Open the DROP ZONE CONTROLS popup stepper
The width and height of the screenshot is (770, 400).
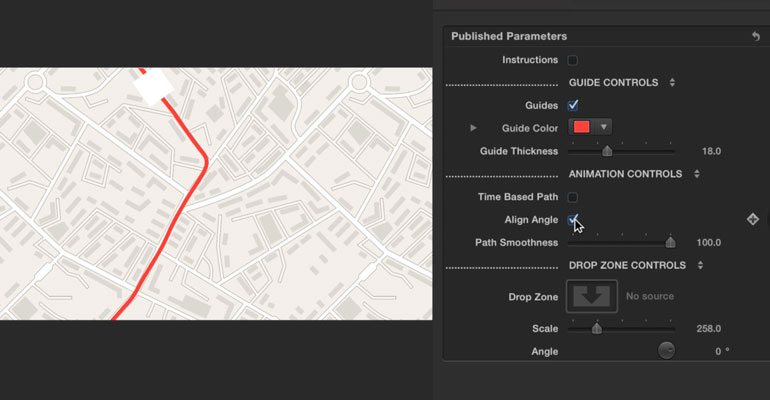point(700,265)
